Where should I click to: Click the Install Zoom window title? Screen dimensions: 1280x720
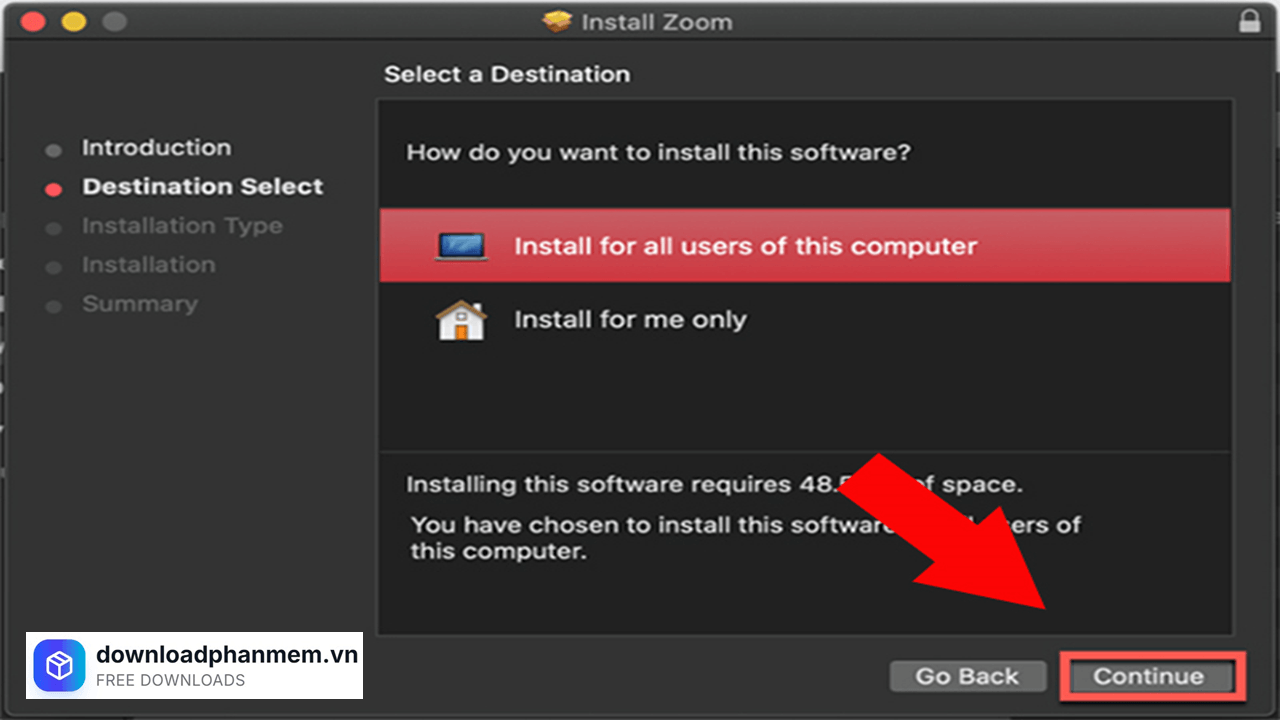point(656,21)
